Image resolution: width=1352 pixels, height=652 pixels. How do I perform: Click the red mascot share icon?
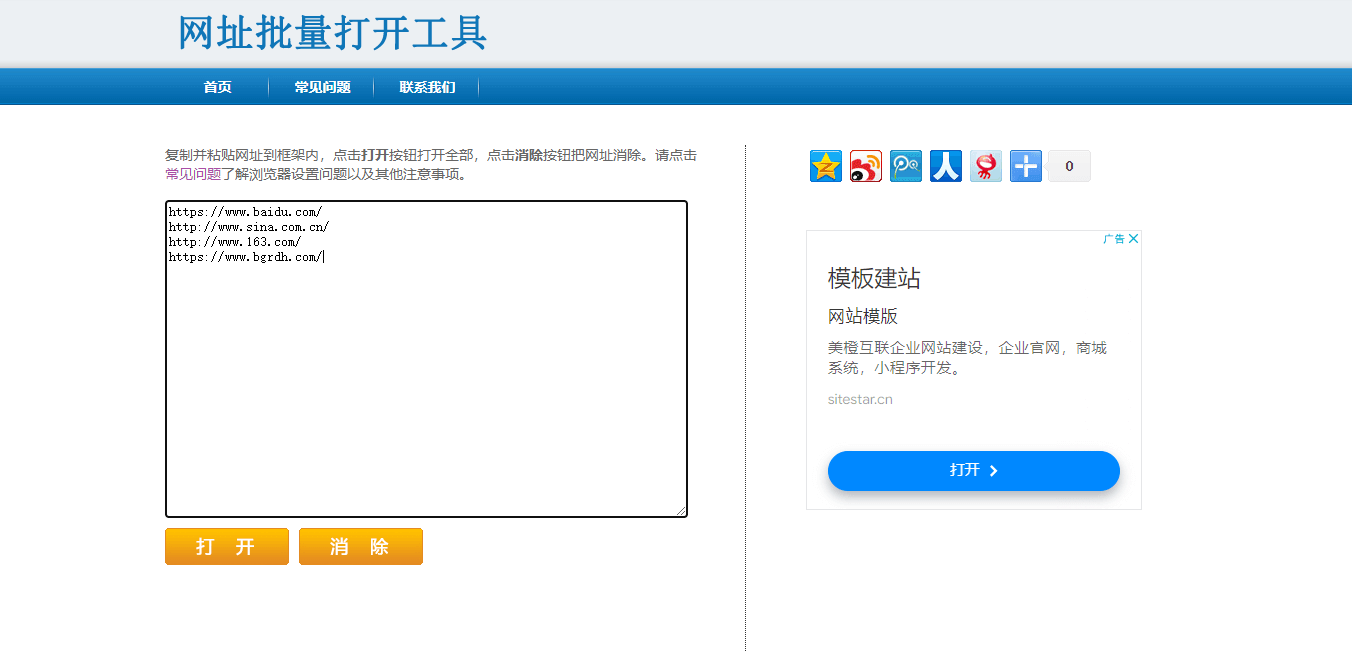pyautogui.click(x=985, y=165)
